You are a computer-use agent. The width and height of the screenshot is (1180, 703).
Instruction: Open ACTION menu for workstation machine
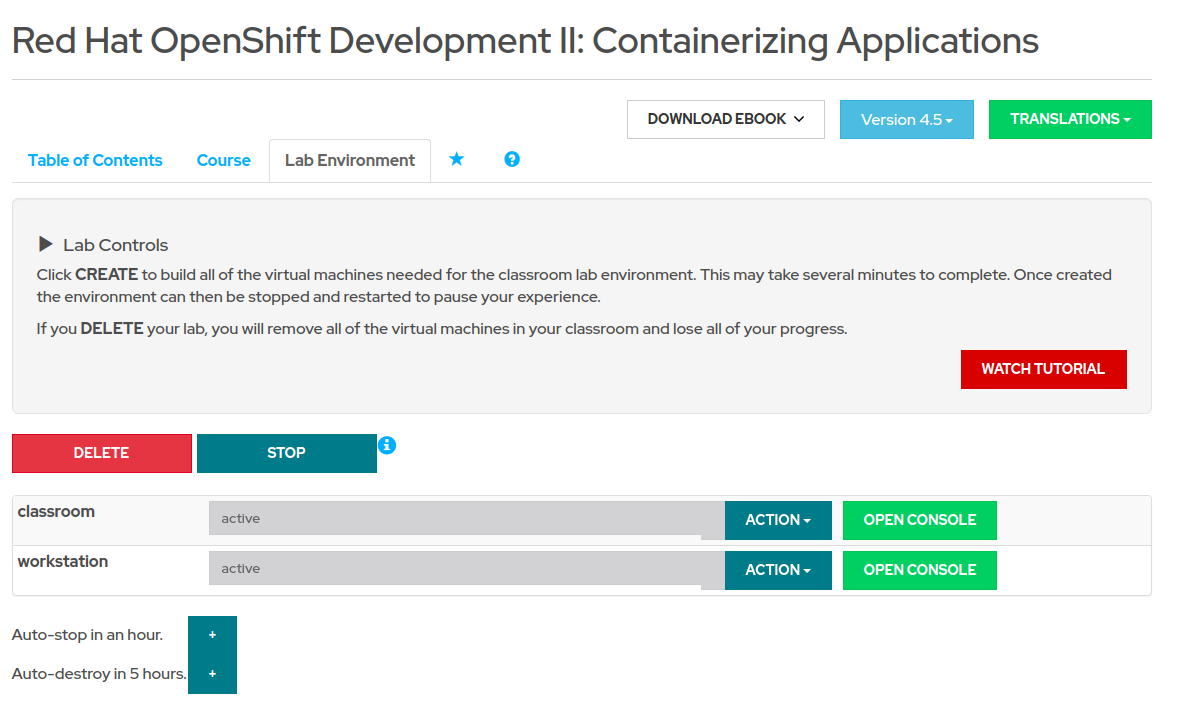point(777,570)
